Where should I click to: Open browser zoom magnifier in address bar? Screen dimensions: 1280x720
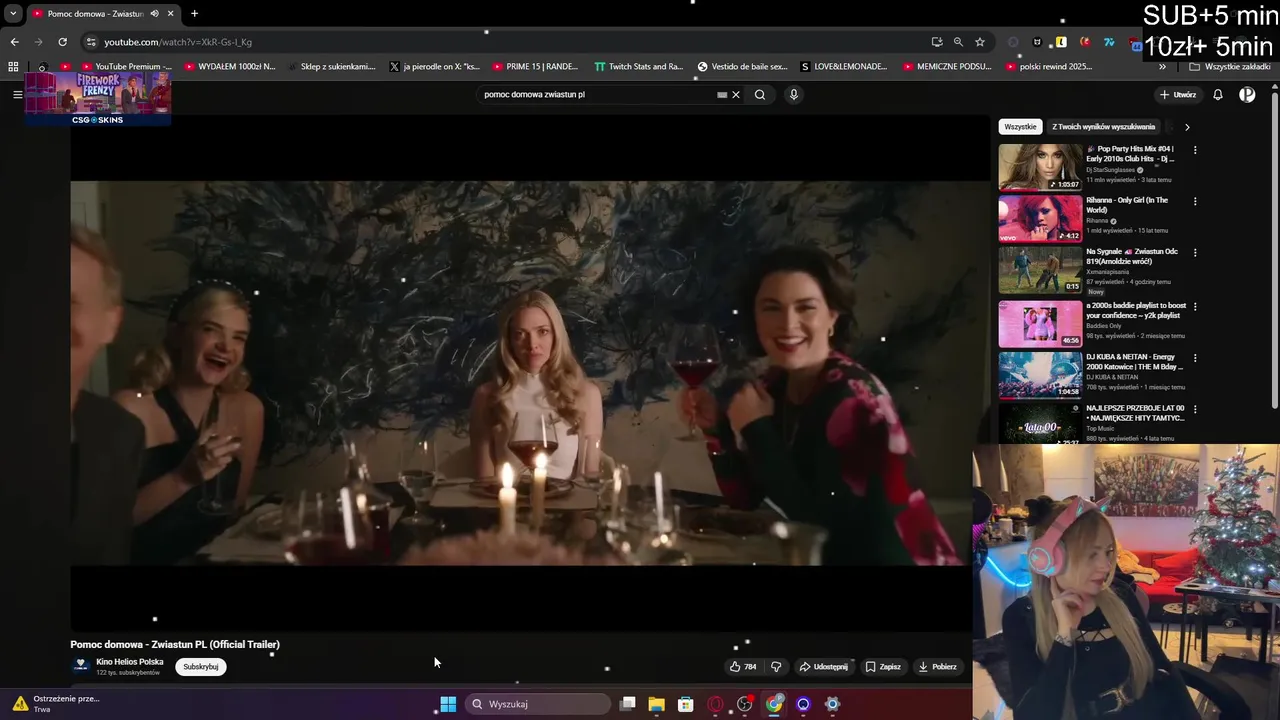pyautogui.click(x=958, y=42)
